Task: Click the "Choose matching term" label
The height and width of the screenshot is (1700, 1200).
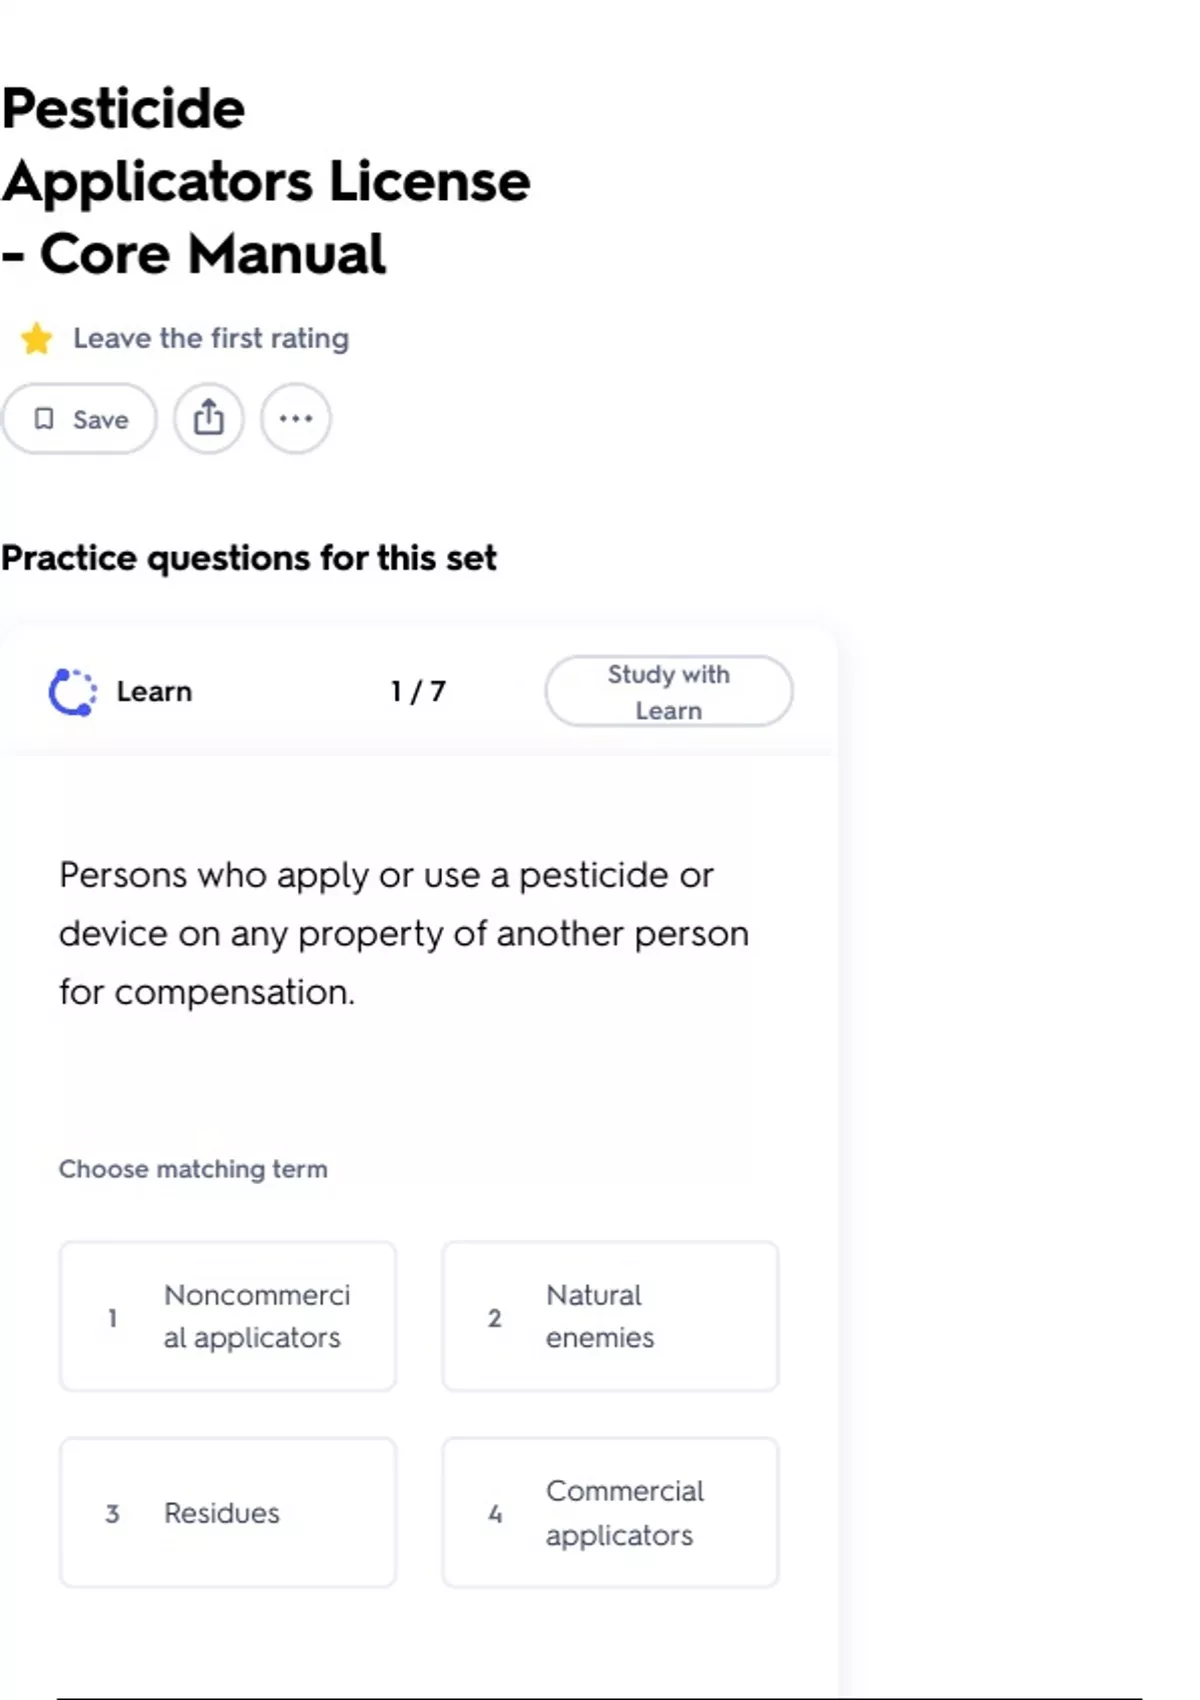Action: (x=193, y=1169)
